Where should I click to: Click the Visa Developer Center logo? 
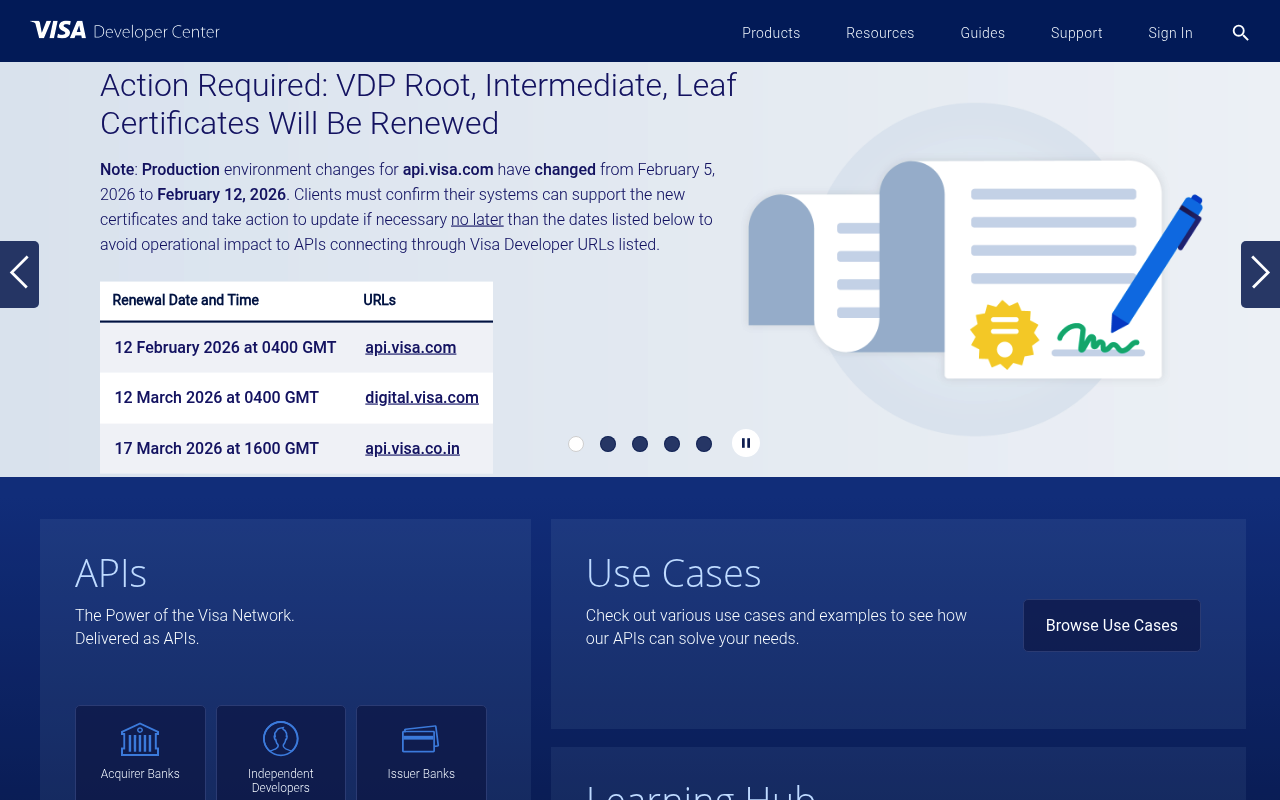pyautogui.click(x=125, y=31)
